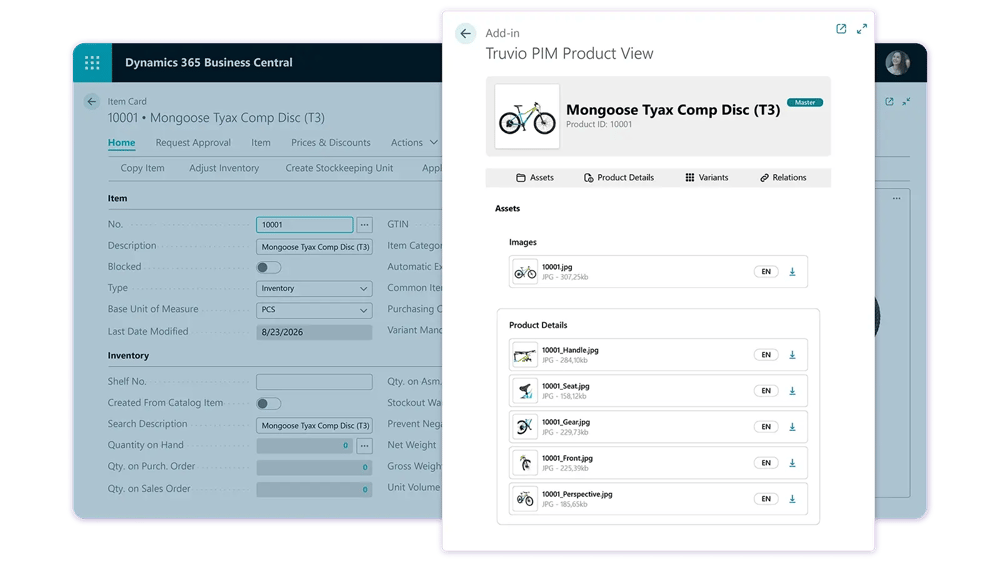Screen dimensions: 1000x562
Task: Click EN language tag for 10001_Perspective.jpg
Action: click(766, 499)
